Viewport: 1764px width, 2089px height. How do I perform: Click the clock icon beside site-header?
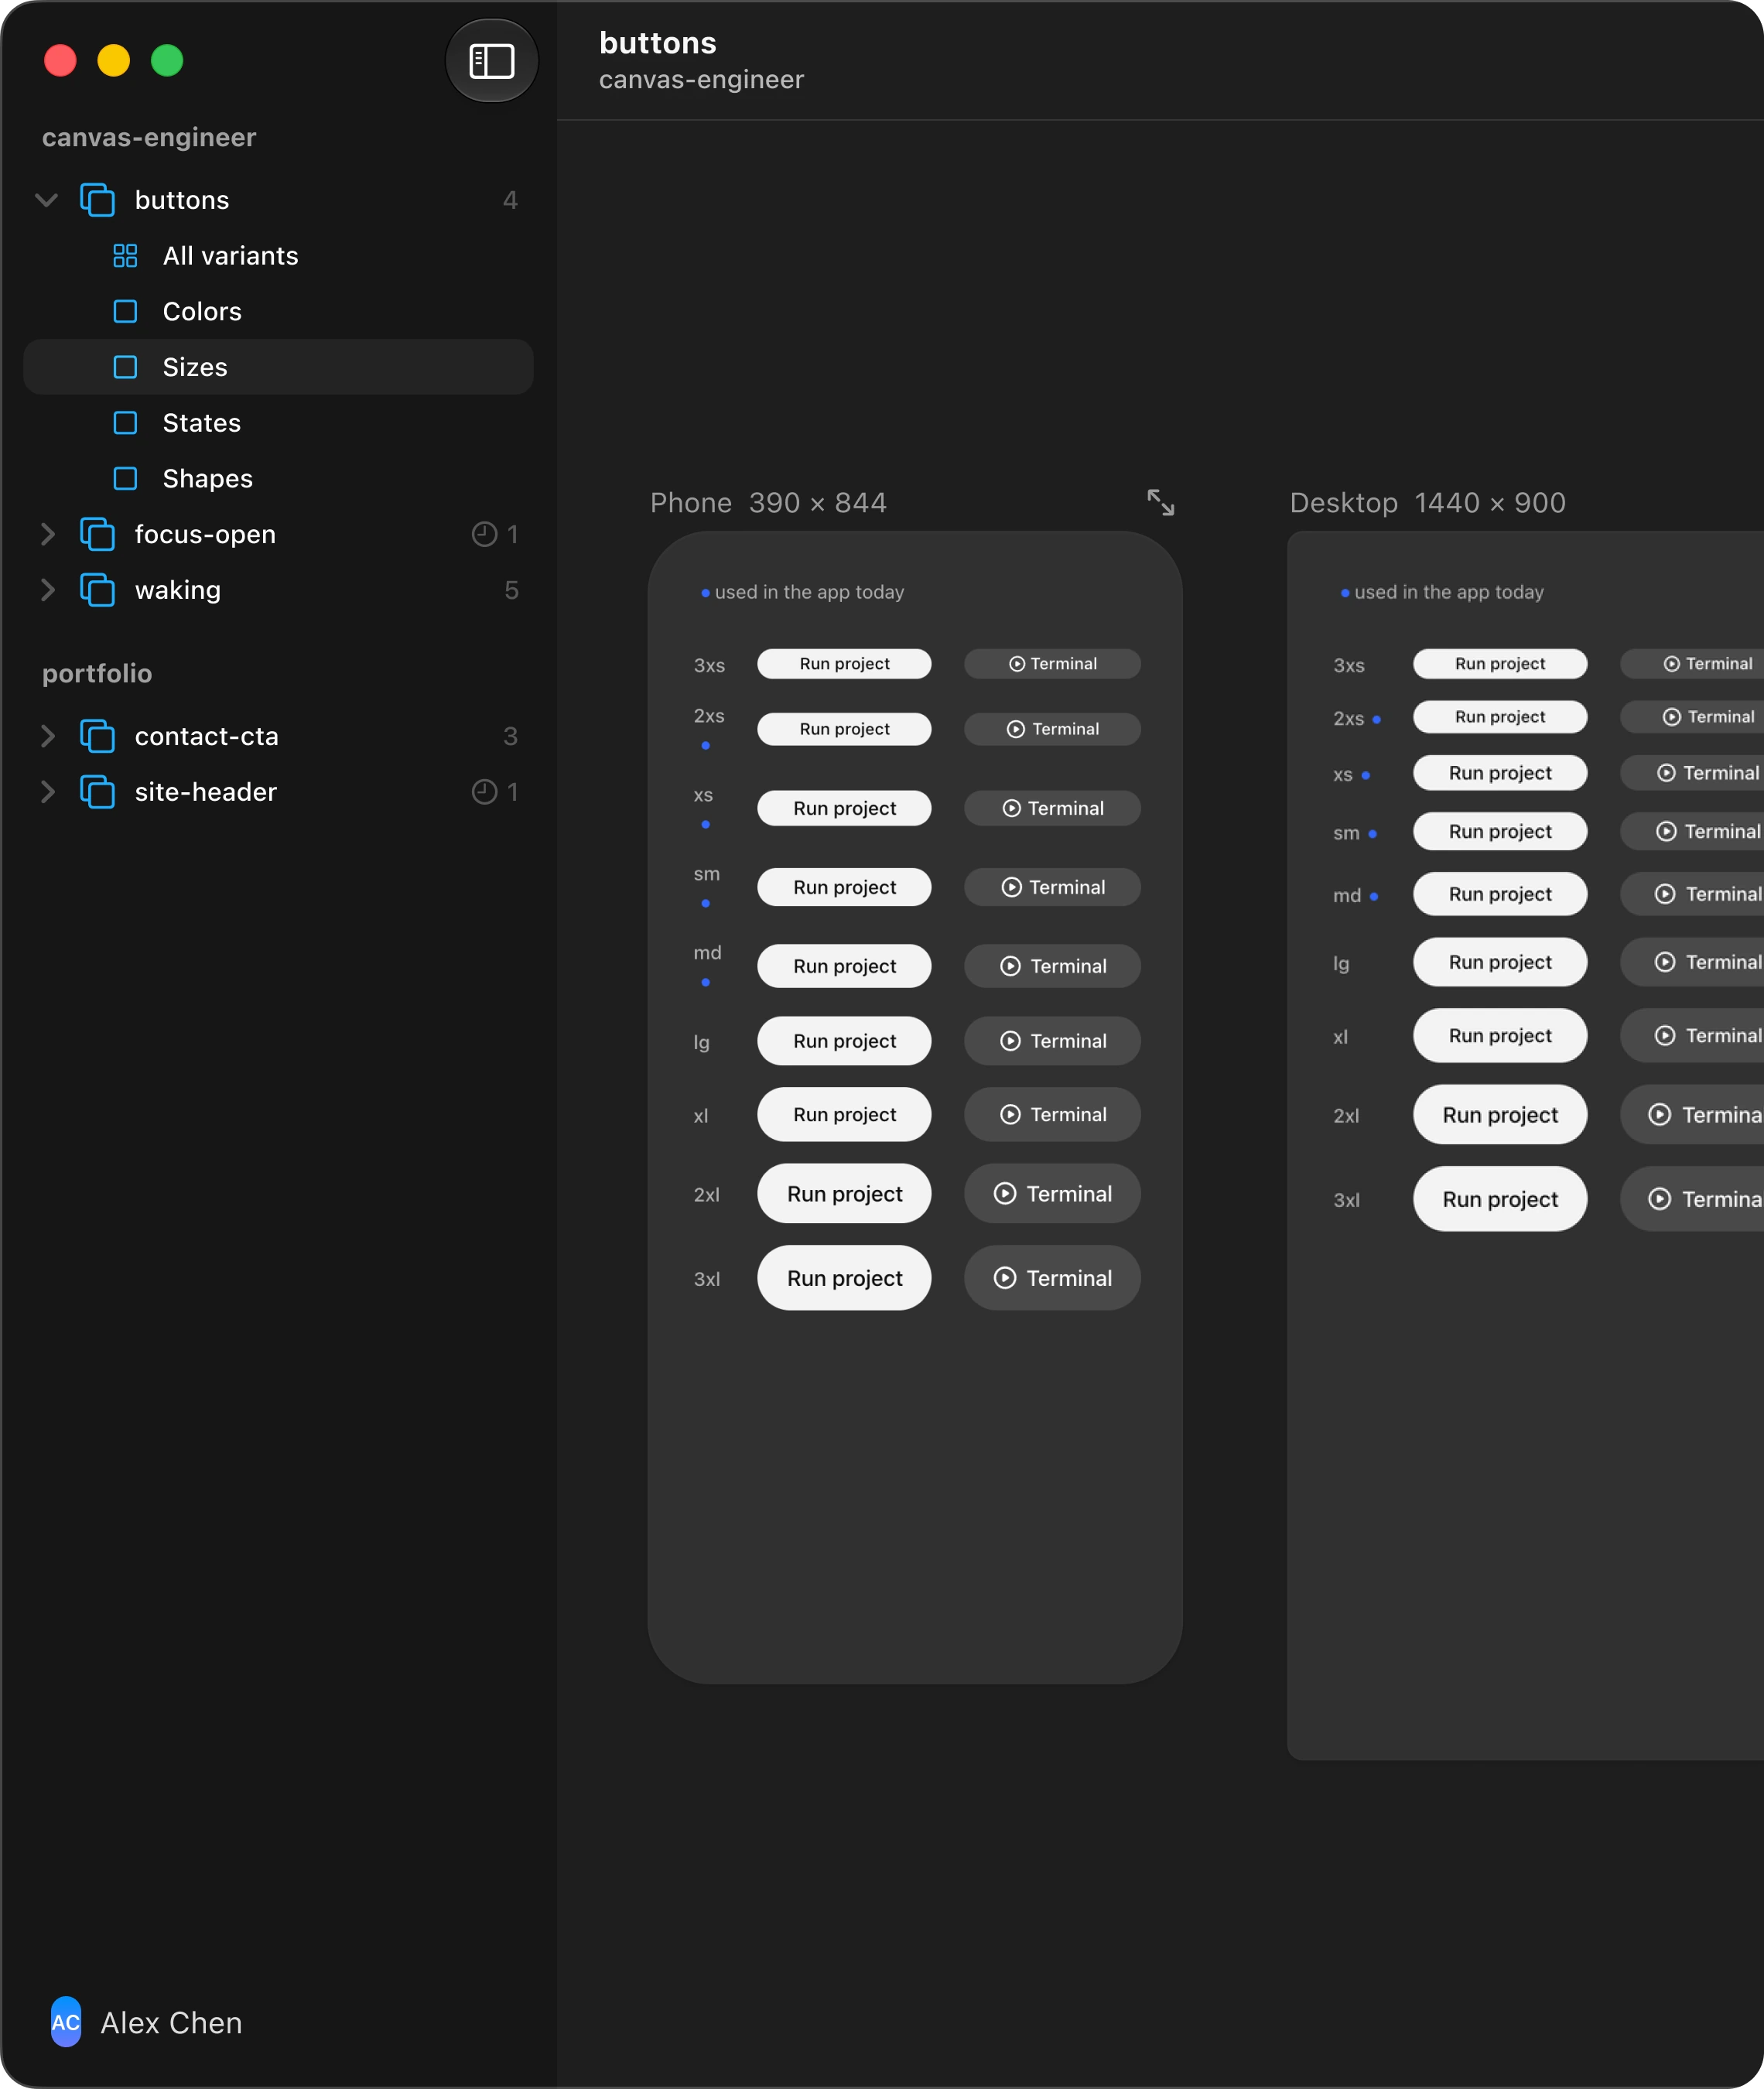[484, 792]
